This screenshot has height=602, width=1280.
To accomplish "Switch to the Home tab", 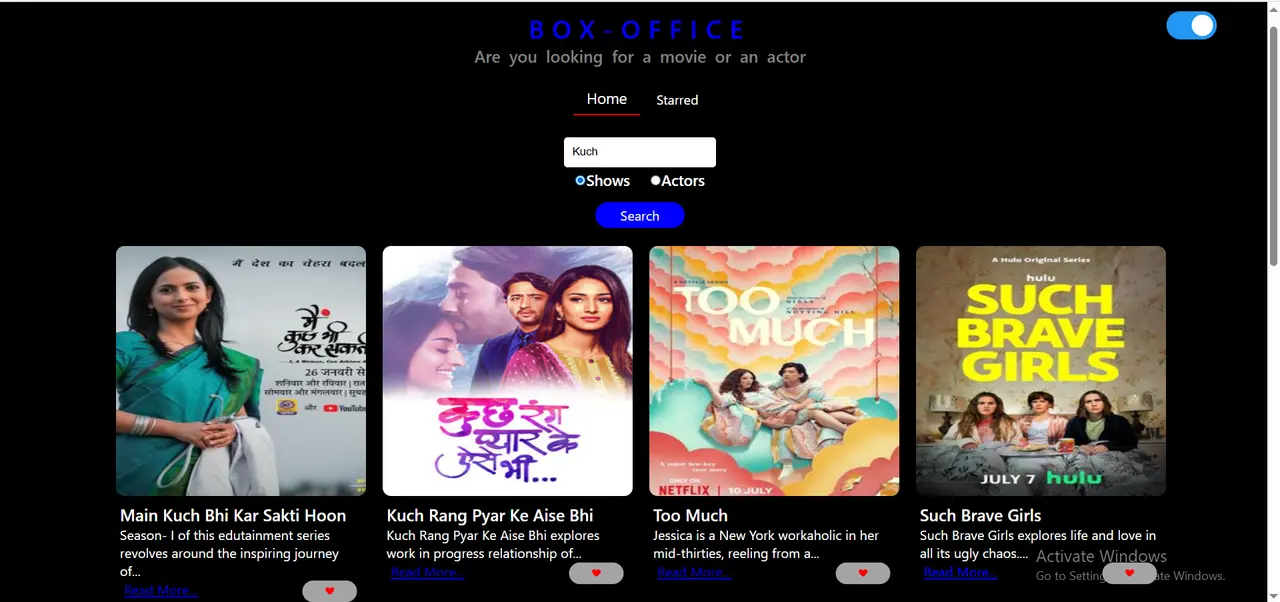I will tap(607, 99).
